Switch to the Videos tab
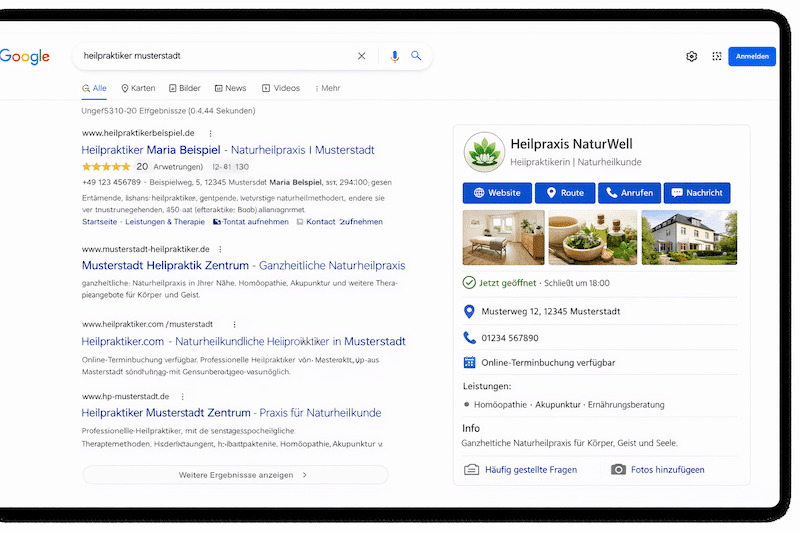800x533 pixels. tap(281, 88)
